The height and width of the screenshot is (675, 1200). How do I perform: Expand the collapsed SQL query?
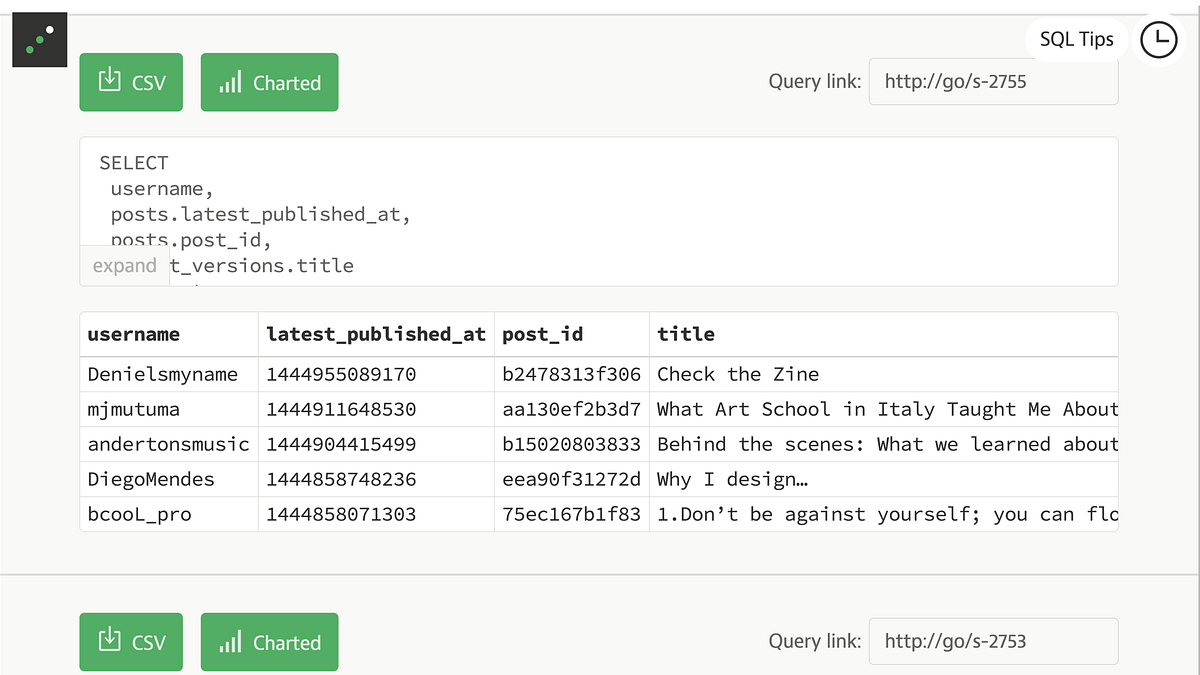coord(124,265)
